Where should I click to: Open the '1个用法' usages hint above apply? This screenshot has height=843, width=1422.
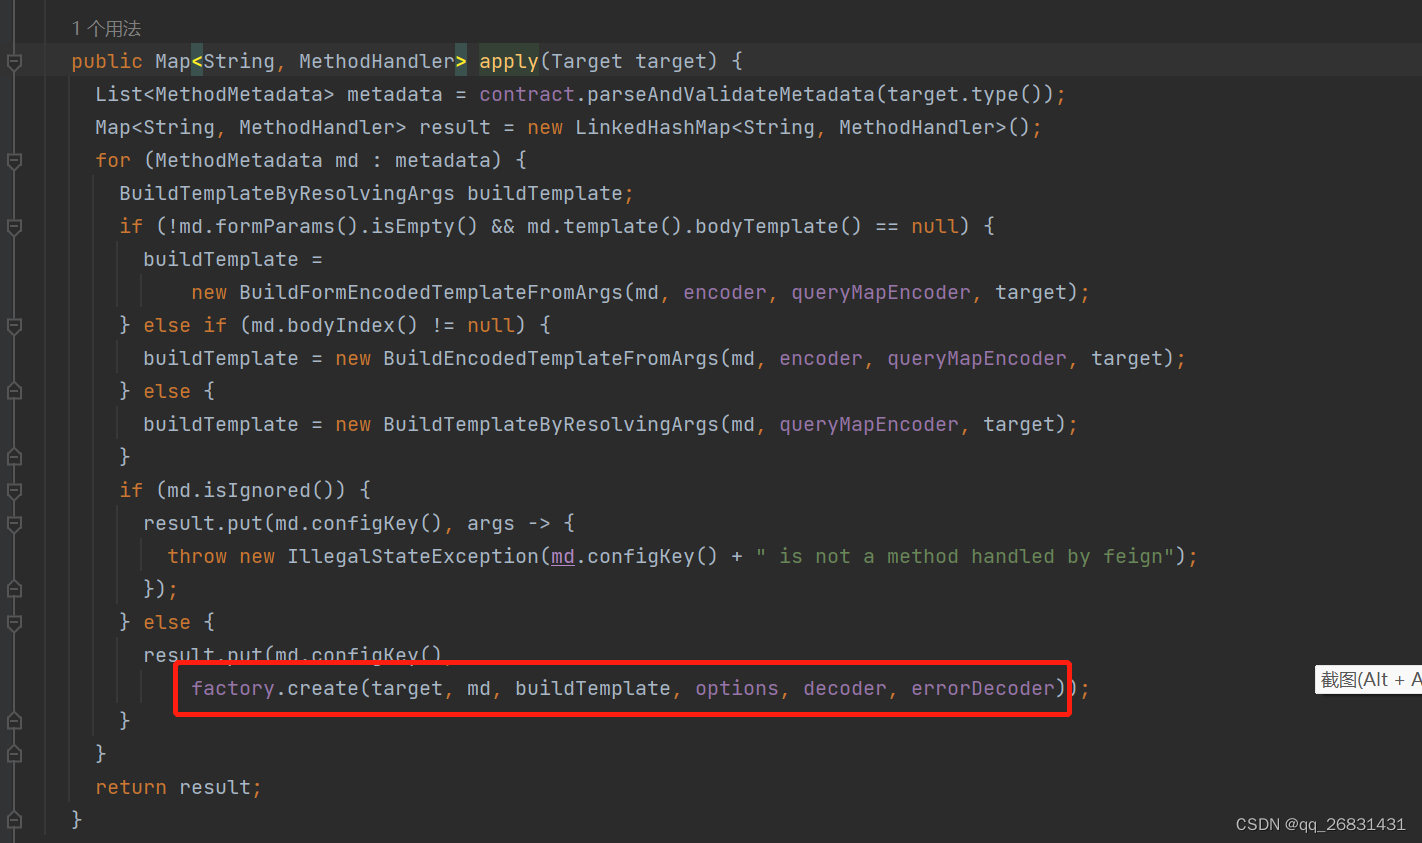[x=106, y=28]
